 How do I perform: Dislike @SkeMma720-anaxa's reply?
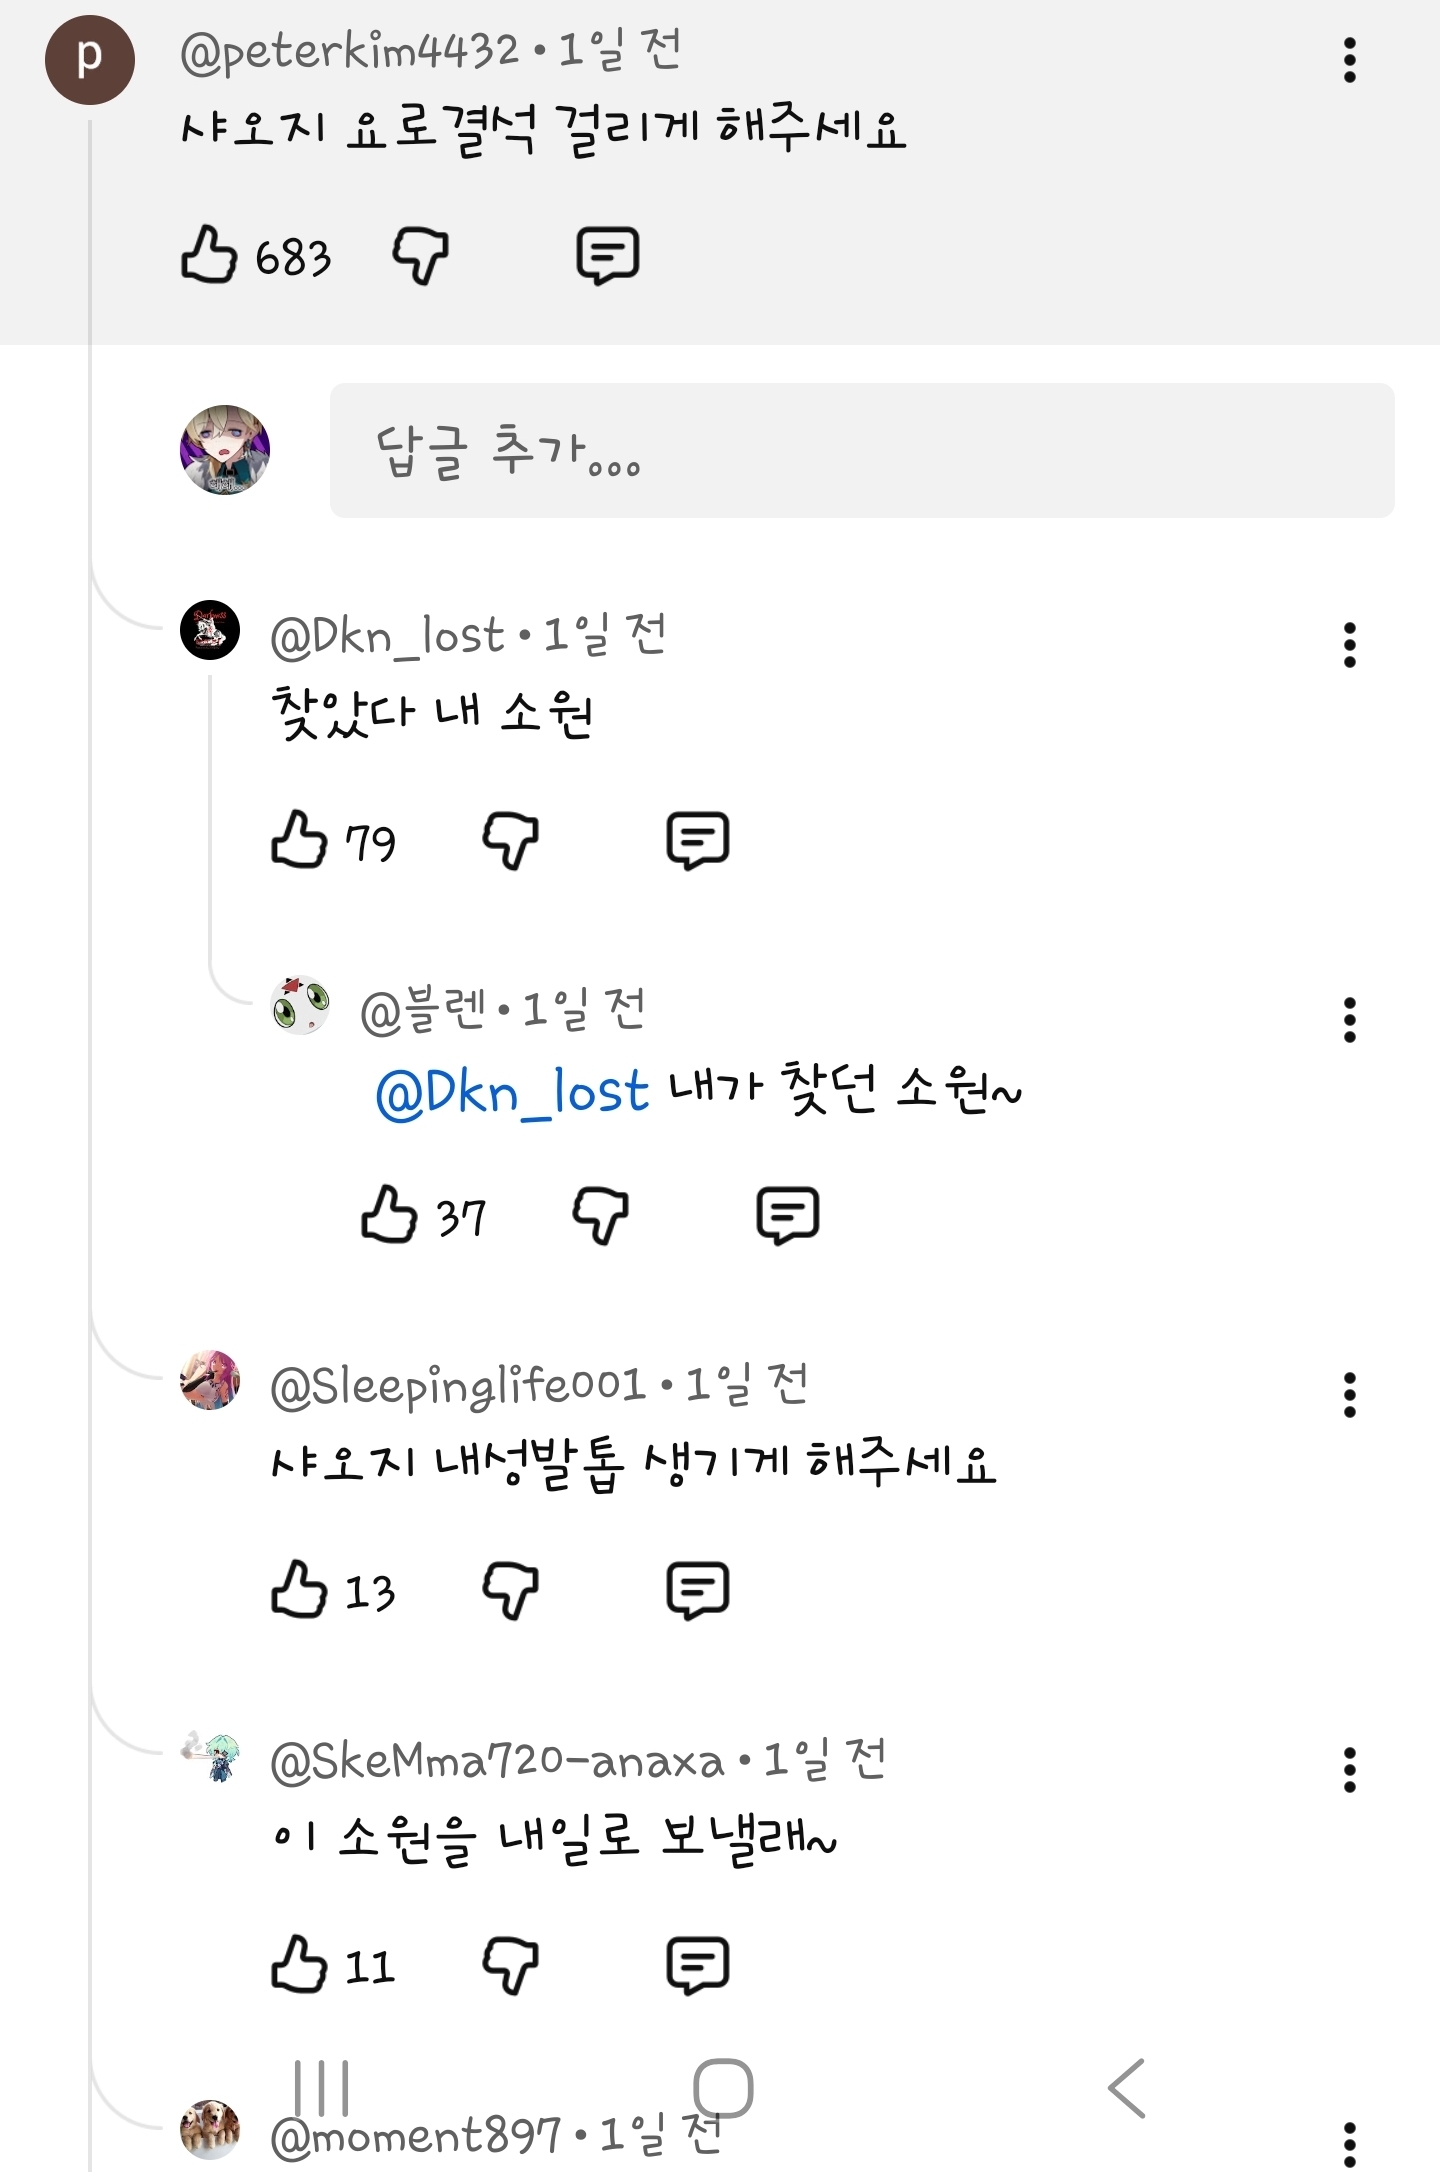[x=510, y=1965]
